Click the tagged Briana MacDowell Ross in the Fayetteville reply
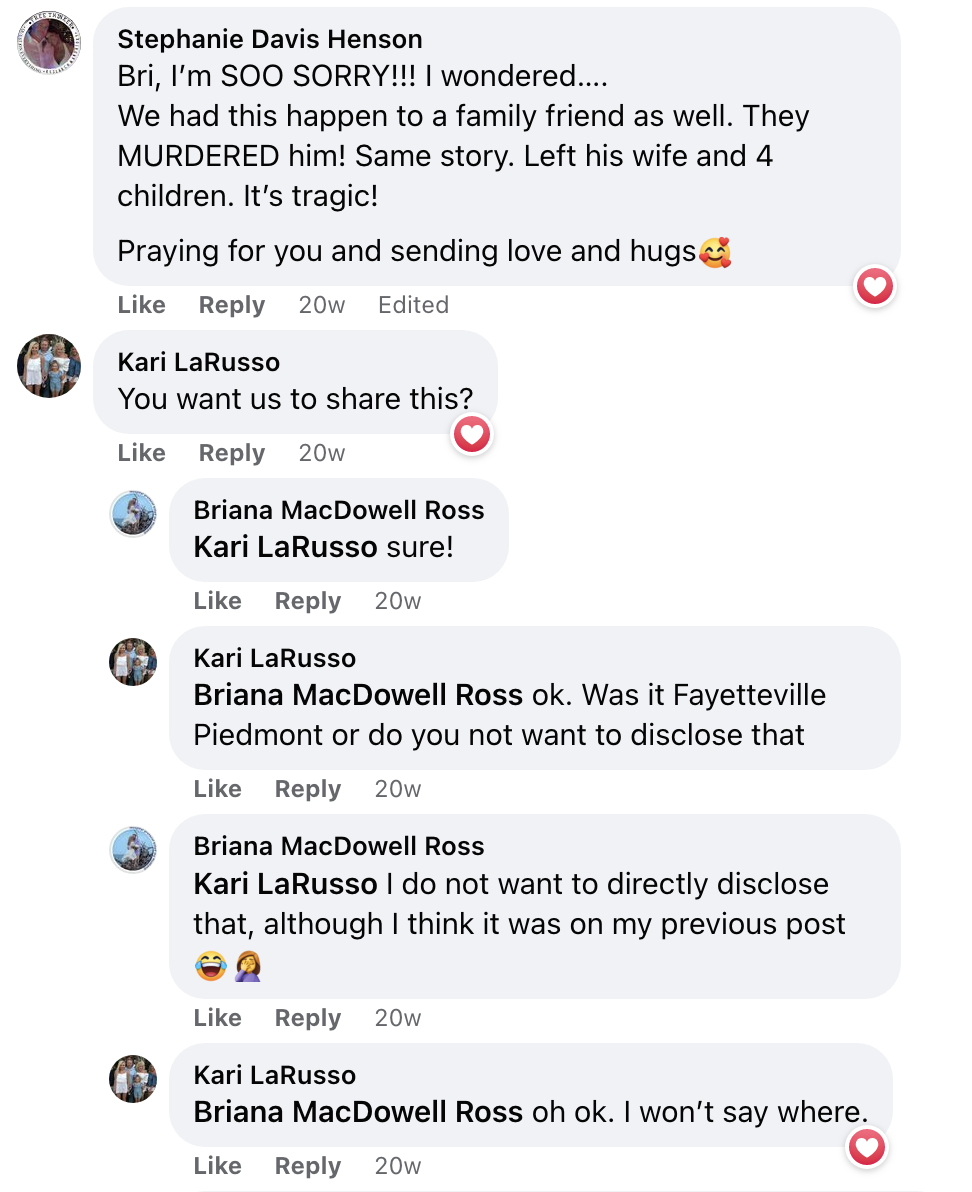Viewport: 972px width, 1192px height. click(x=358, y=696)
